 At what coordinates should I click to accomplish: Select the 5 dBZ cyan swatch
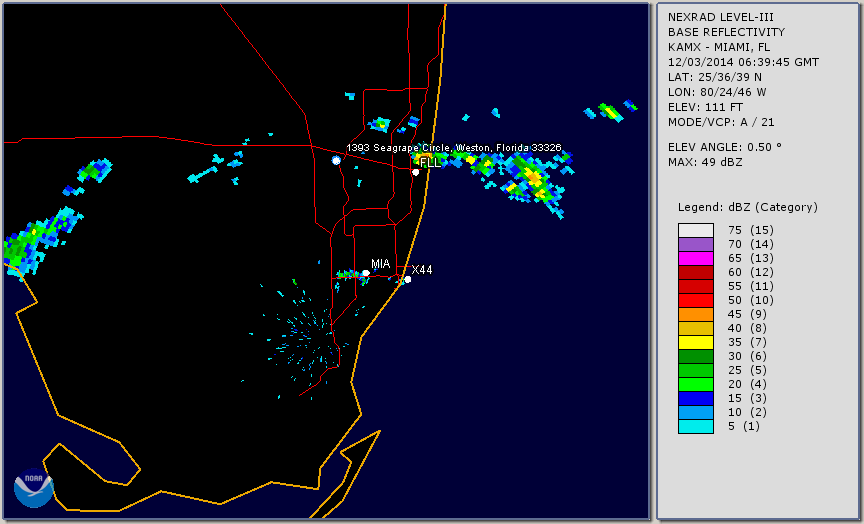tap(696, 426)
